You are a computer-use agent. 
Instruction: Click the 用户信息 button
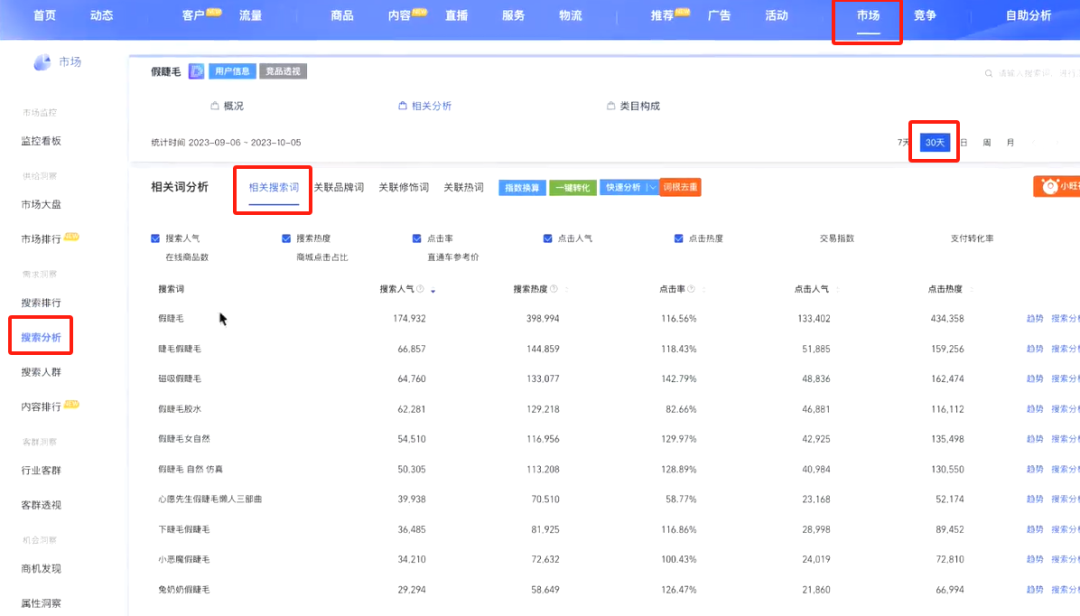coord(232,72)
